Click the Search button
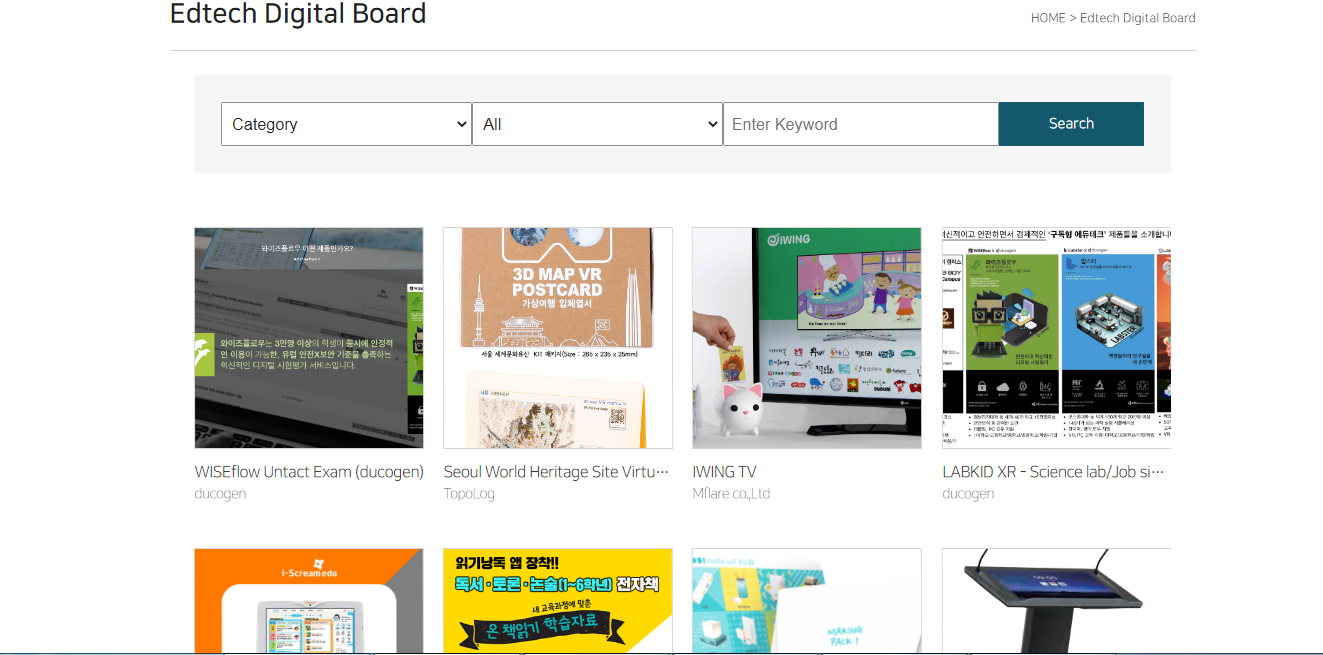 coord(1071,124)
